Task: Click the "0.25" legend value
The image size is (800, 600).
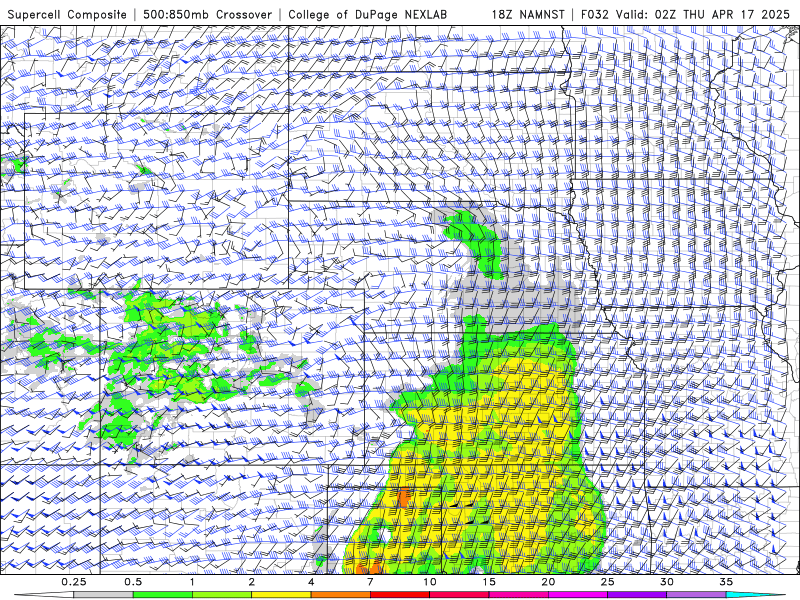Action: click(x=74, y=582)
